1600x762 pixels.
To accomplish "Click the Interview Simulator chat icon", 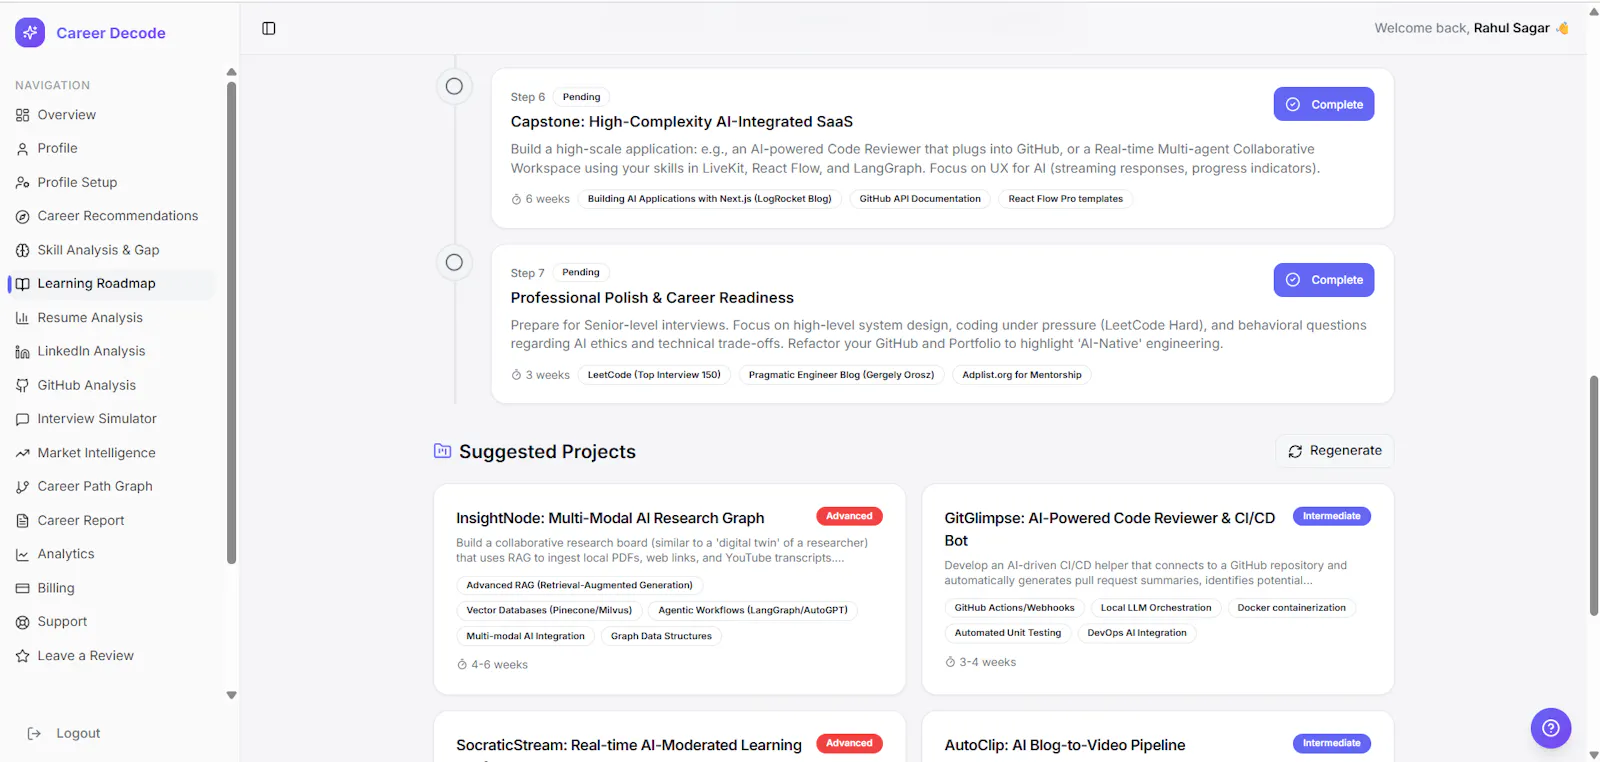I will pos(22,419).
